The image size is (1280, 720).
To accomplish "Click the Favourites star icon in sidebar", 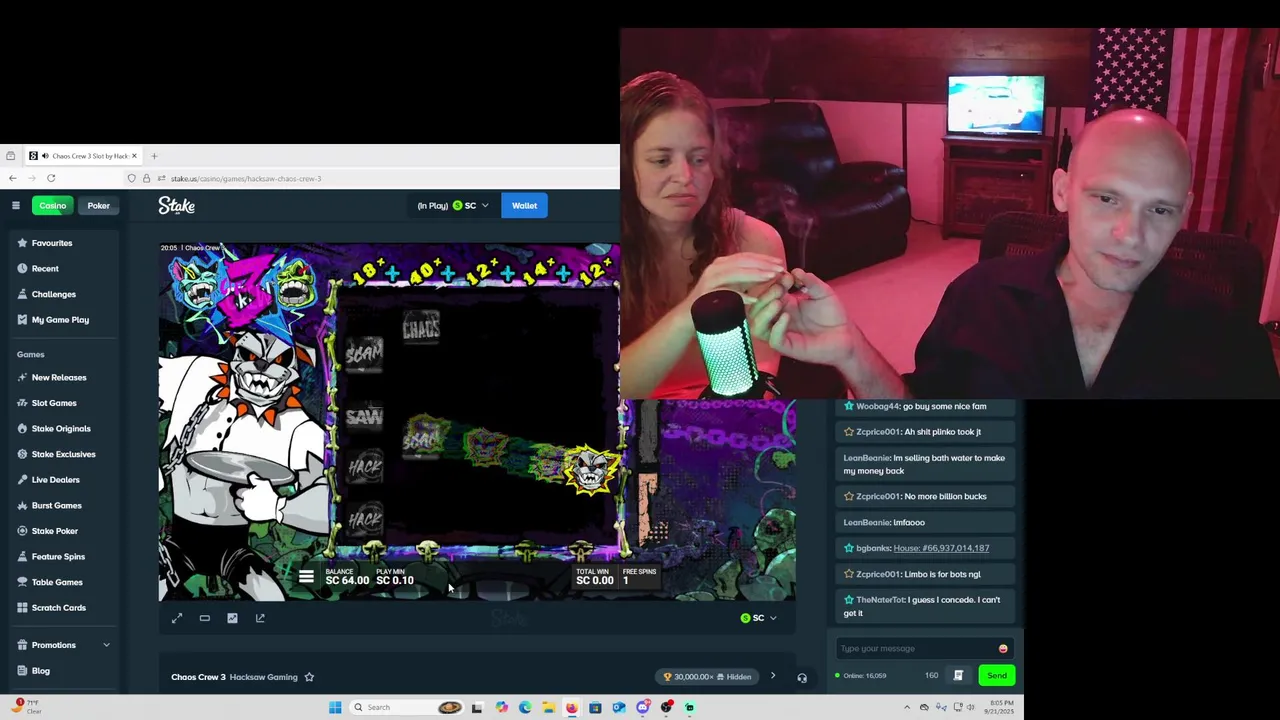I will pos(22,243).
